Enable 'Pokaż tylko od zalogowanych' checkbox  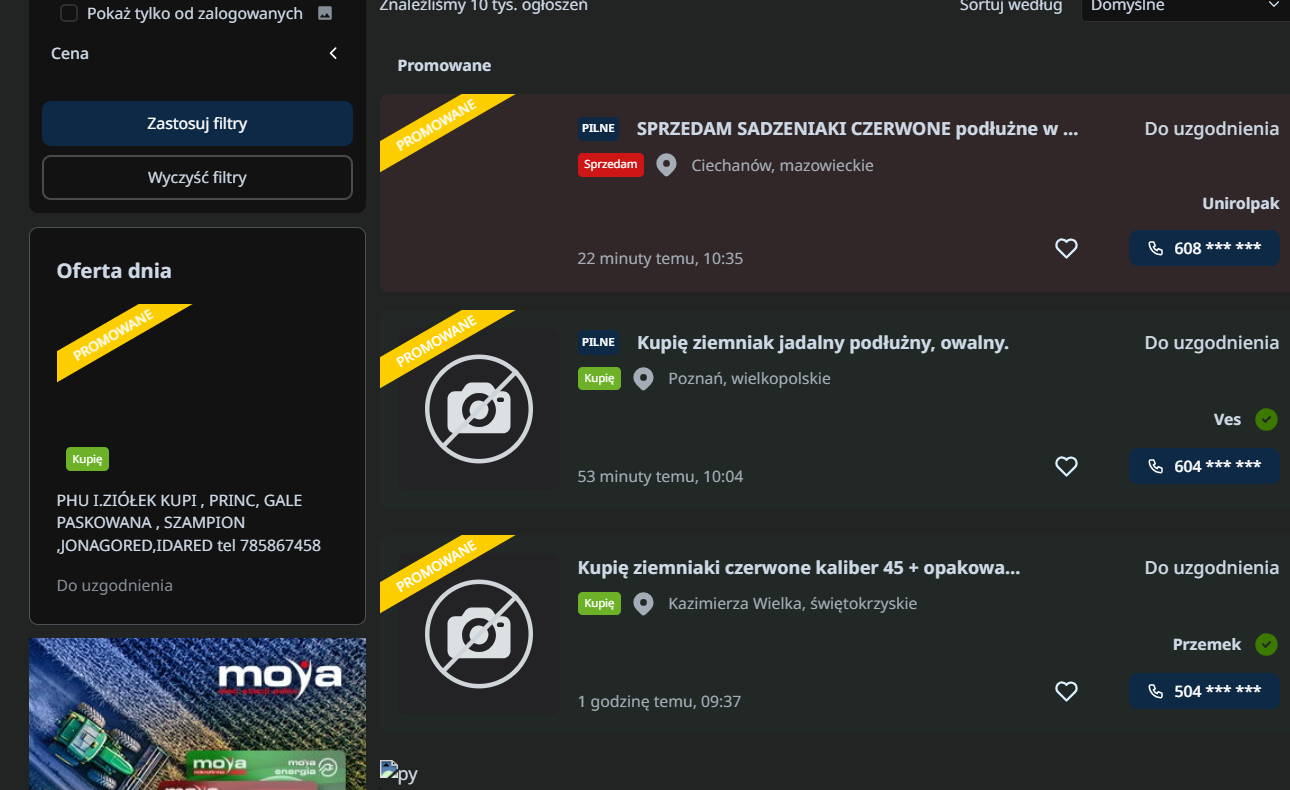pyautogui.click(x=69, y=13)
